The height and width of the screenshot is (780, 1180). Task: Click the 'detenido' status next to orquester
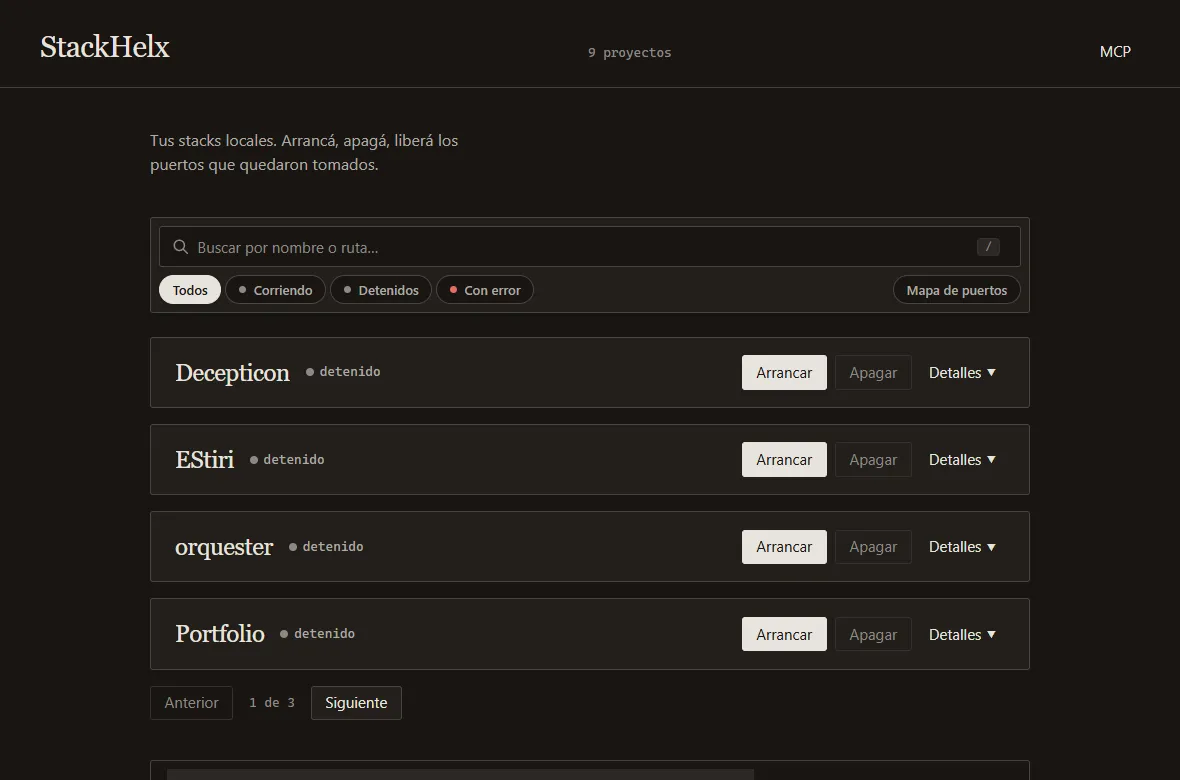pyautogui.click(x=326, y=547)
